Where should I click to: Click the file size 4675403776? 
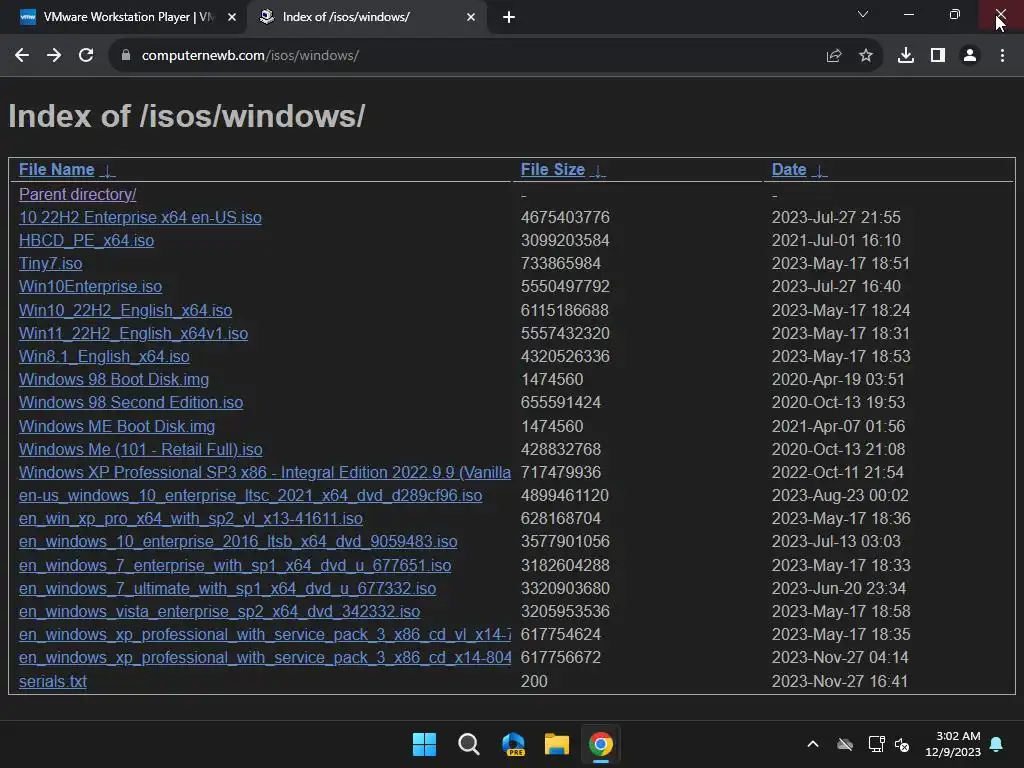click(x=565, y=217)
